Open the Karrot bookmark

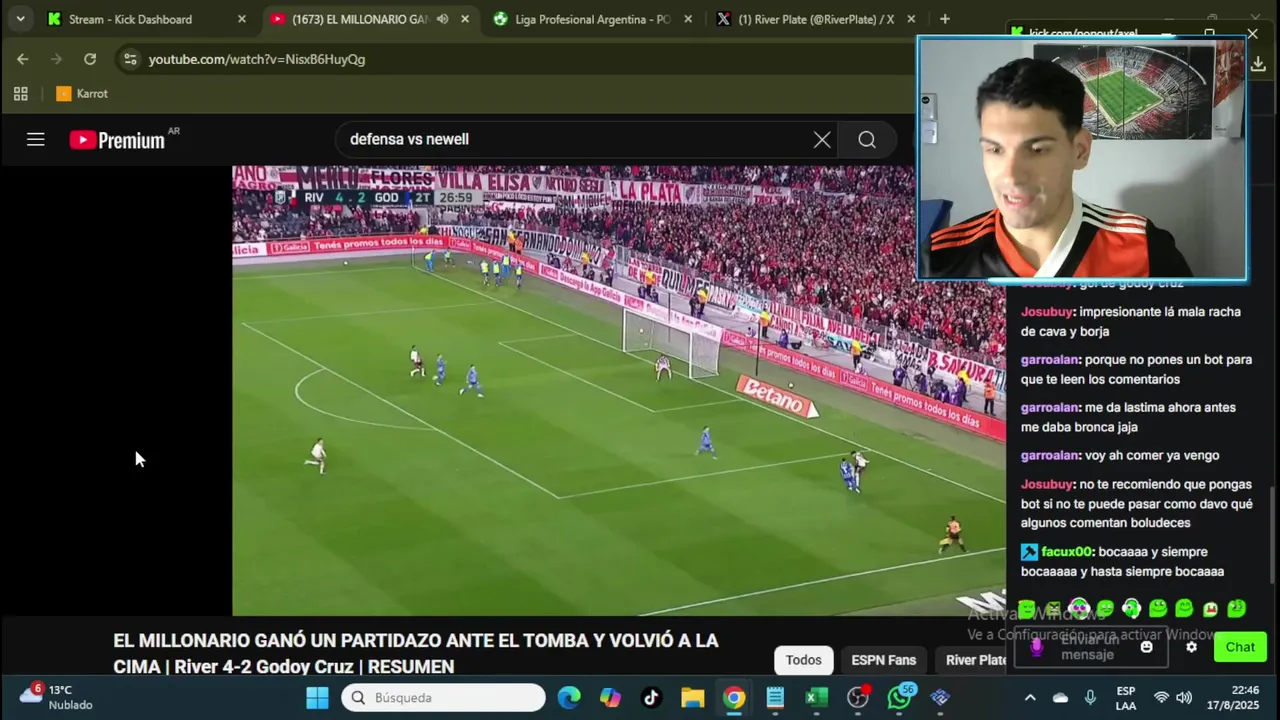click(x=82, y=94)
